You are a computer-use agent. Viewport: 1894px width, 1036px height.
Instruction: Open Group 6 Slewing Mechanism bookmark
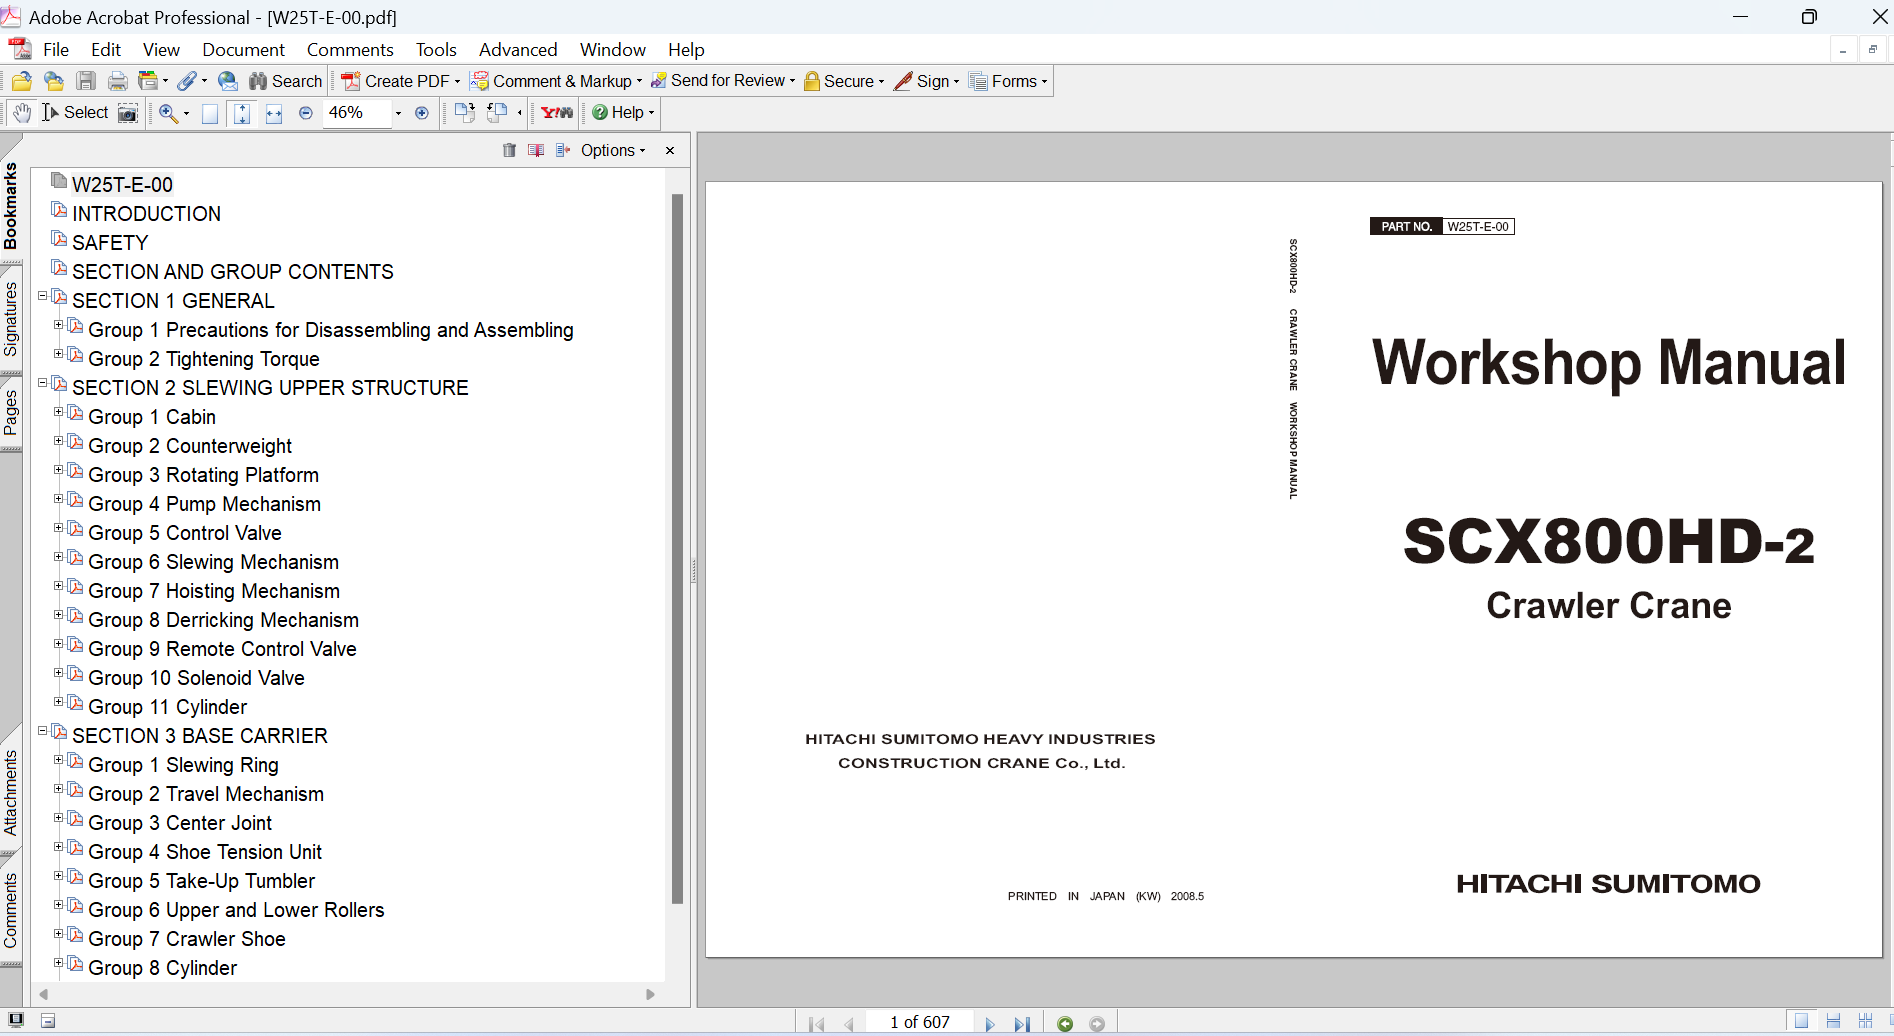tap(213, 562)
